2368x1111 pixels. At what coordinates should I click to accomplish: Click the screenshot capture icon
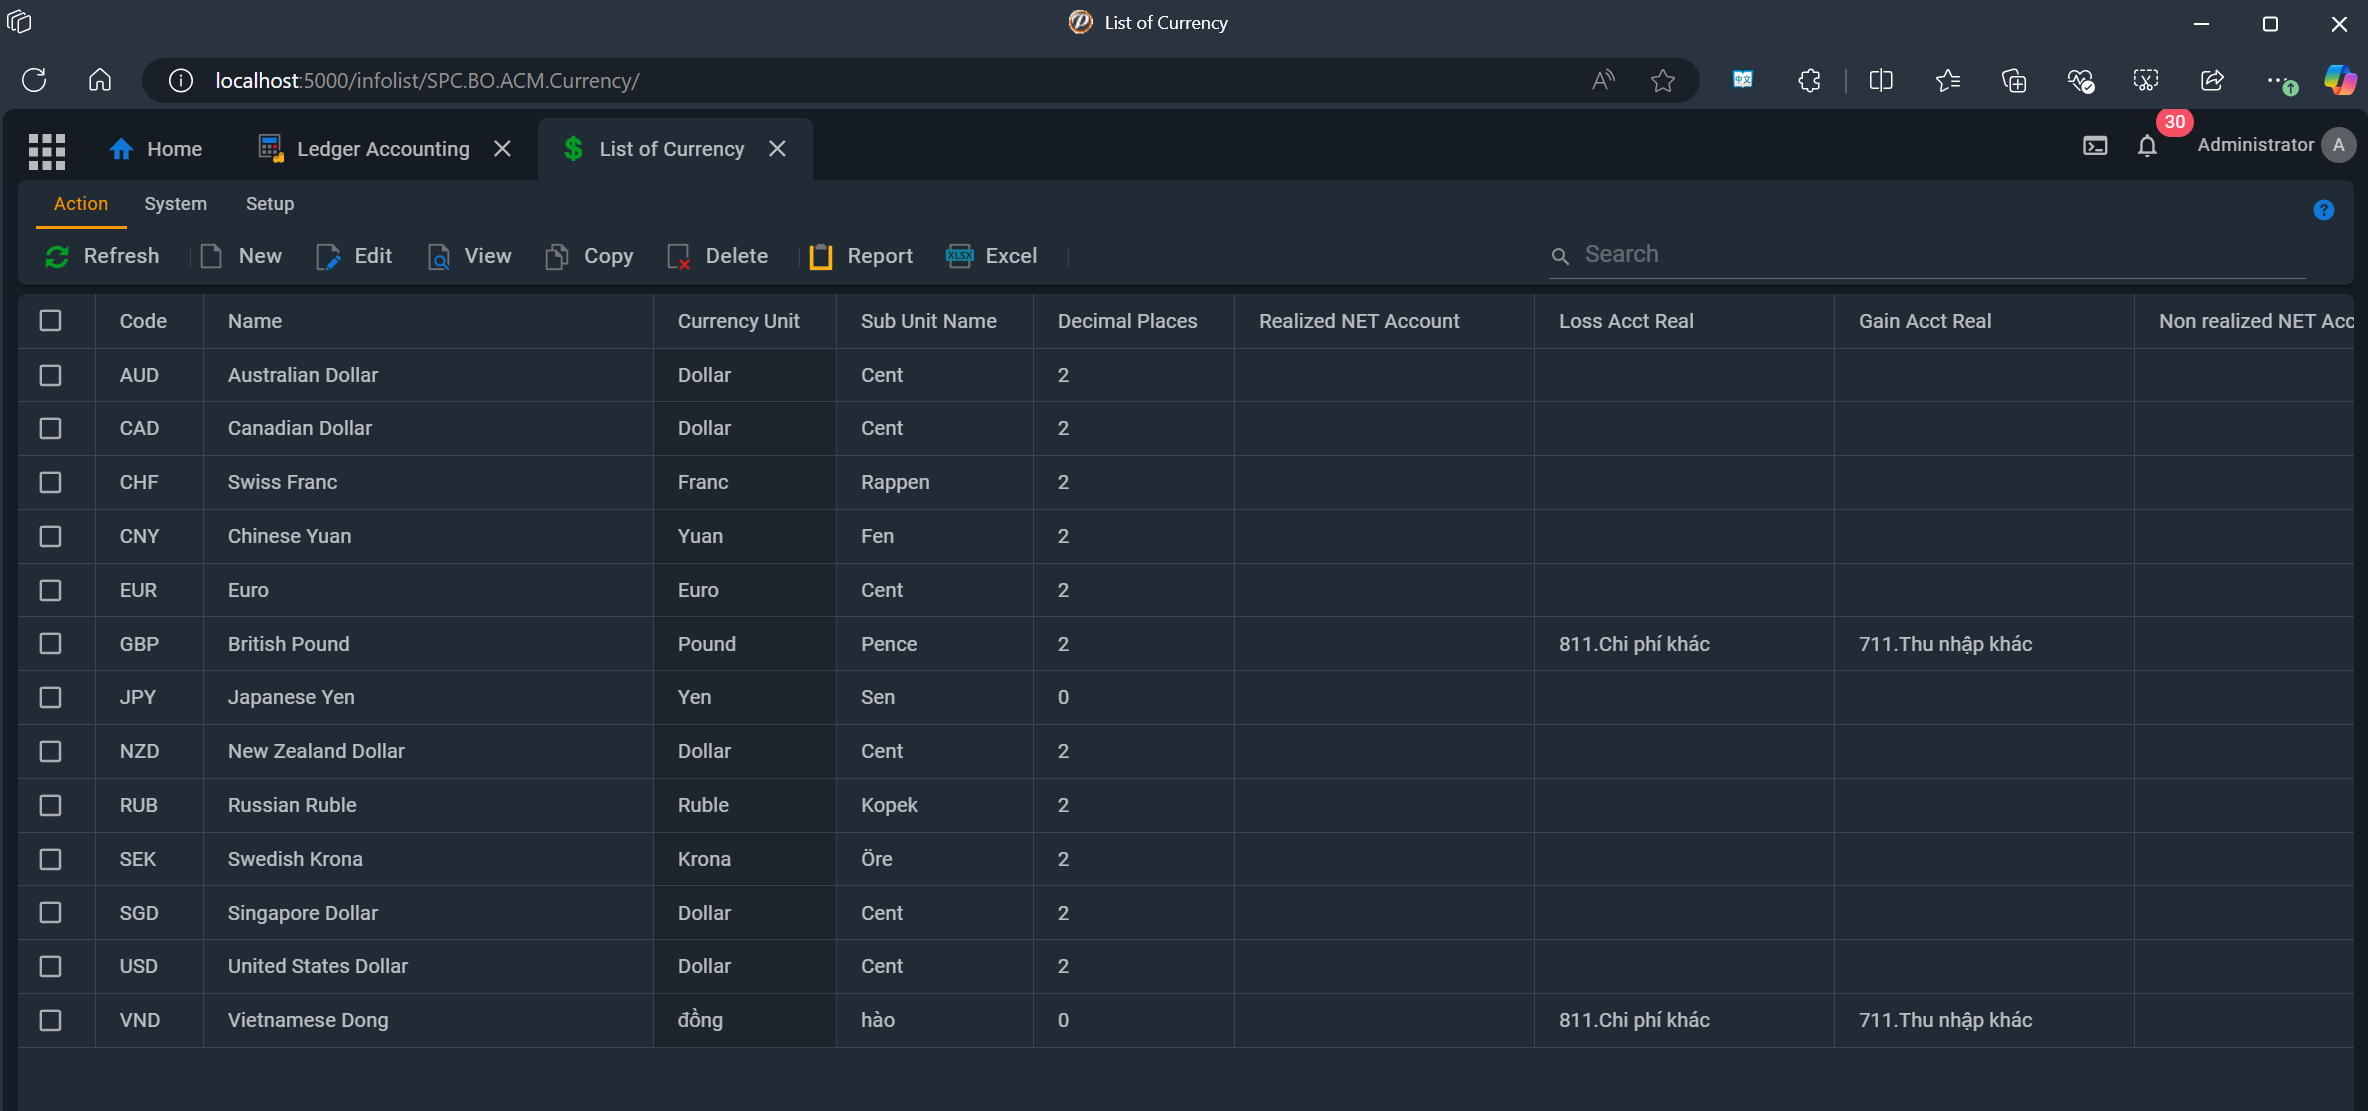[x=2146, y=80]
